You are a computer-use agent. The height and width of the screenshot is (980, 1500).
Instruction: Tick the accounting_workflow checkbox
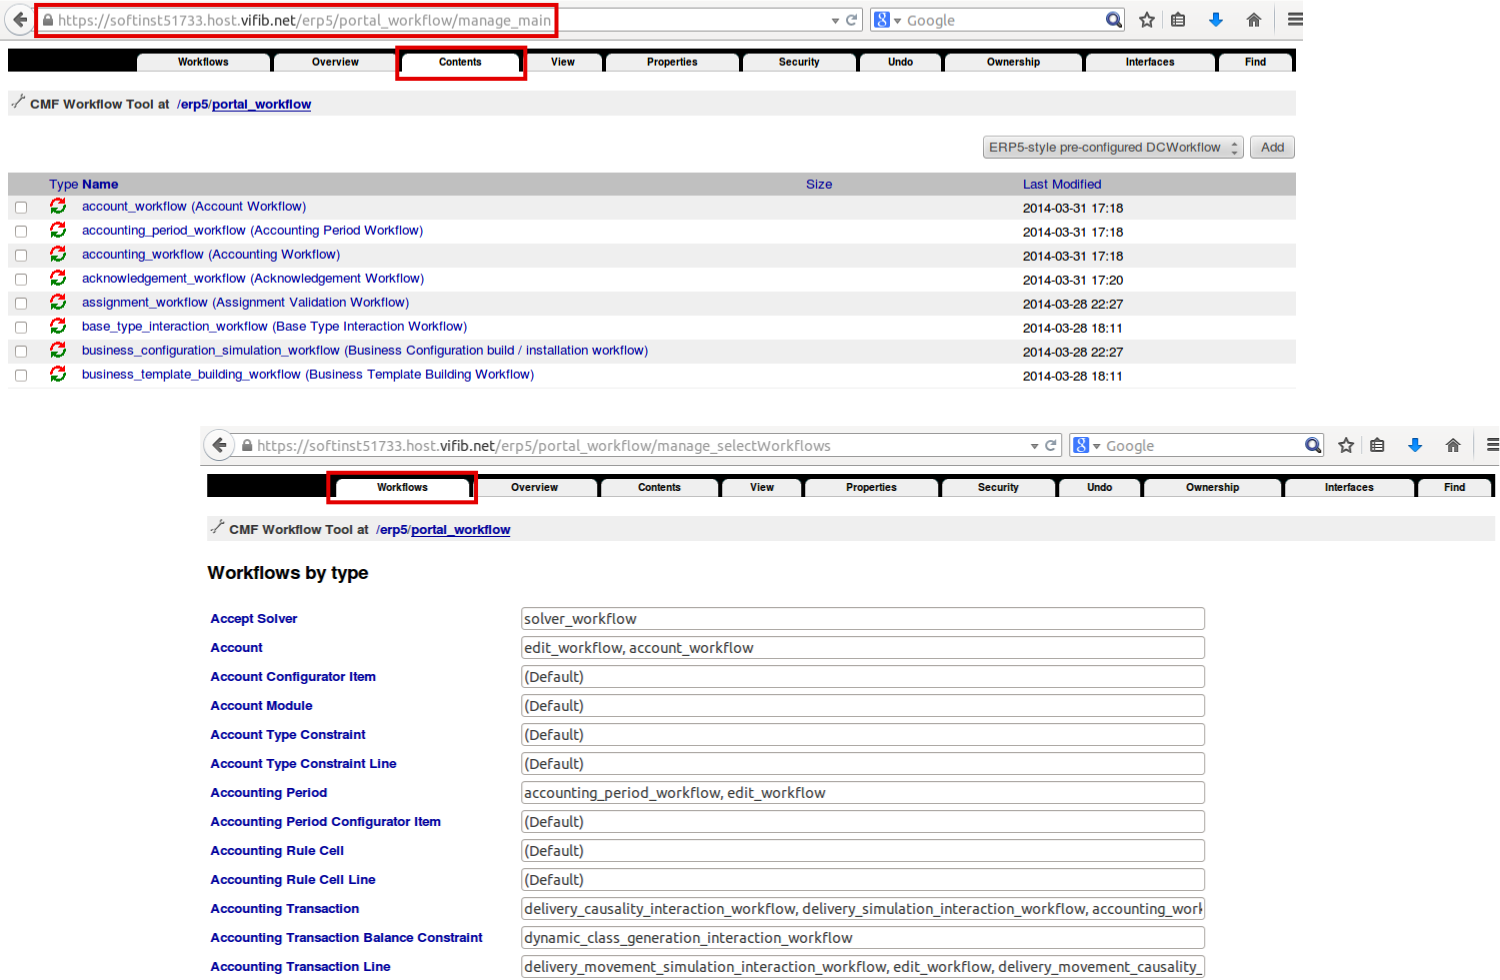click(21, 256)
